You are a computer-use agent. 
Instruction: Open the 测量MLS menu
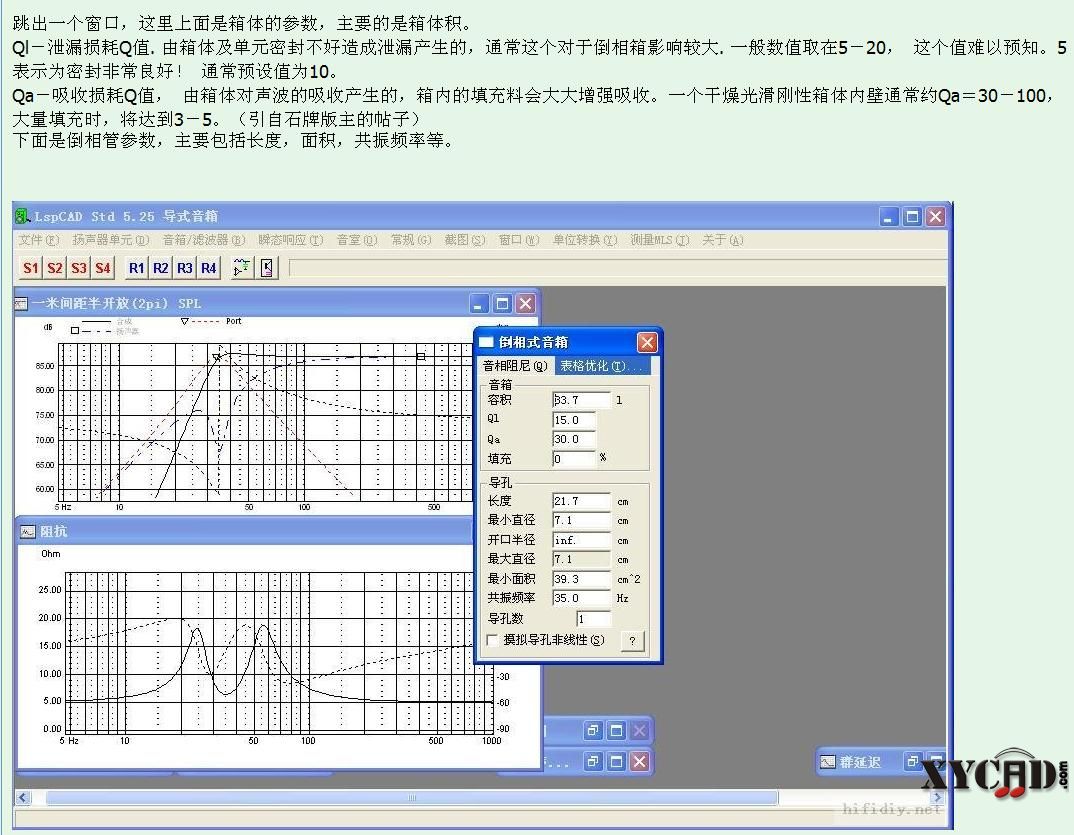pyautogui.click(x=660, y=240)
